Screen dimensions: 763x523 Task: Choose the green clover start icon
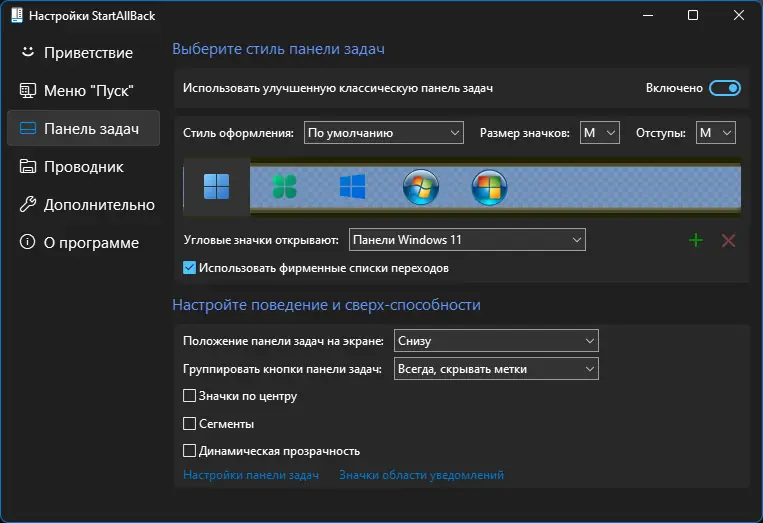(285, 186)
